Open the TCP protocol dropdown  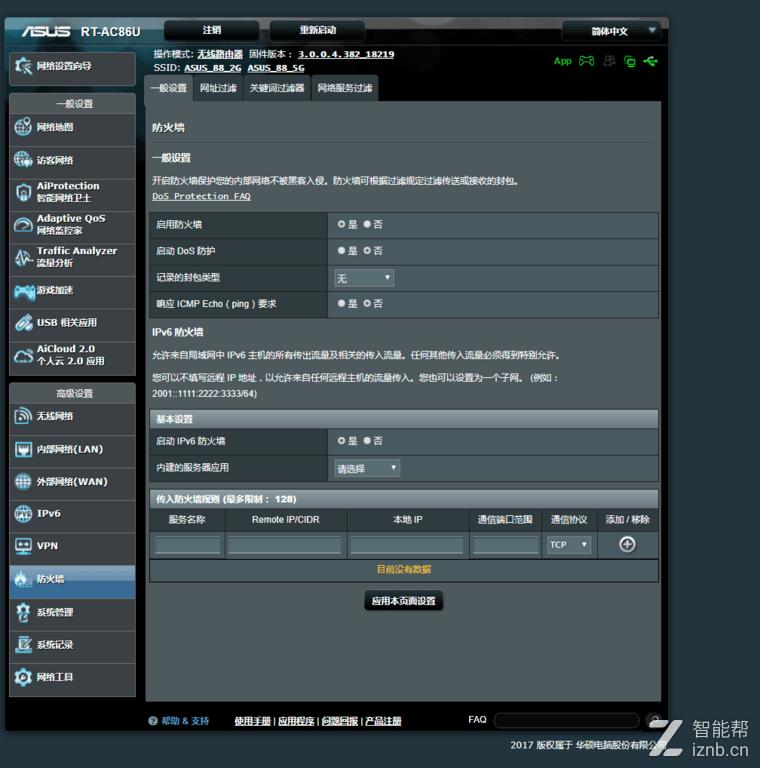click(569, 545)
